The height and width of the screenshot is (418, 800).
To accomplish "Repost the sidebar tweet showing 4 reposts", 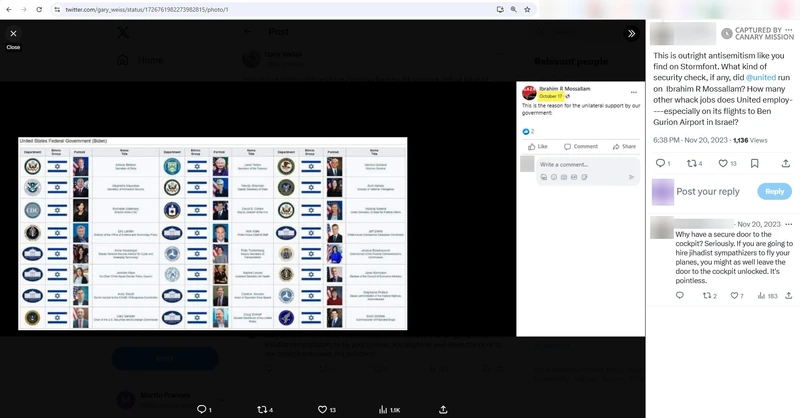I will (694, 163).
